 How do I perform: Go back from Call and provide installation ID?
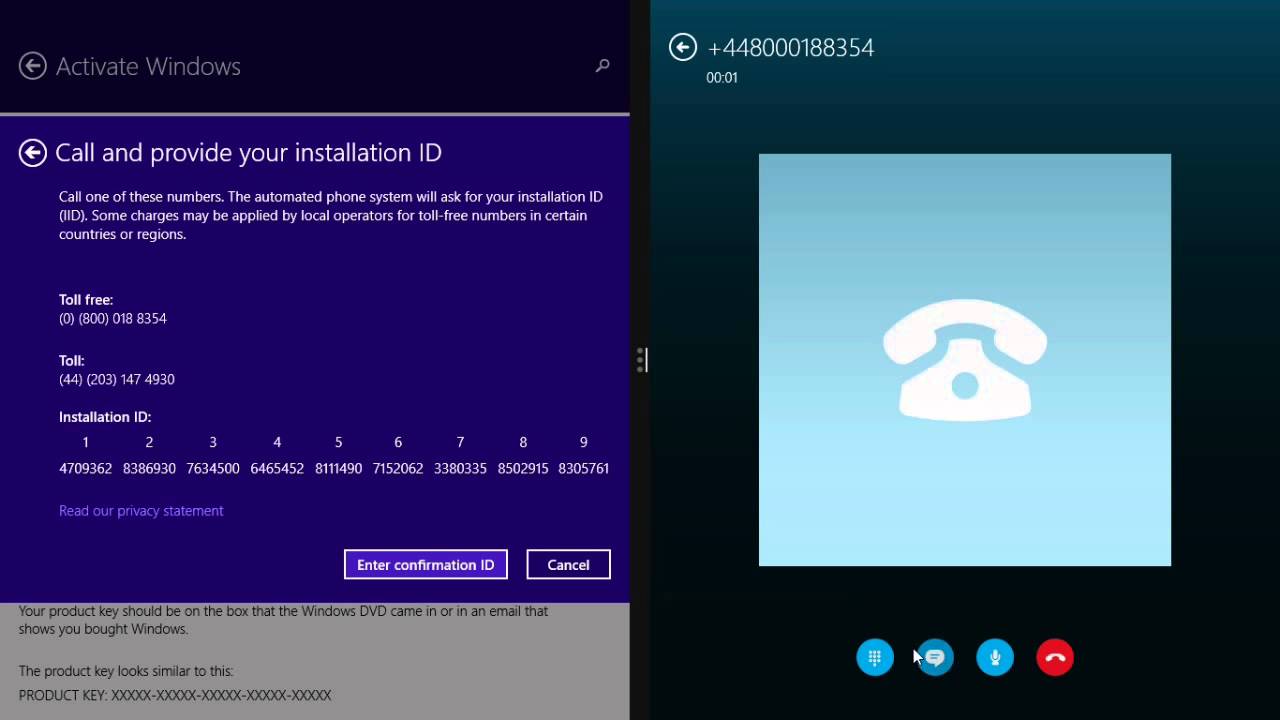(33, 152)
